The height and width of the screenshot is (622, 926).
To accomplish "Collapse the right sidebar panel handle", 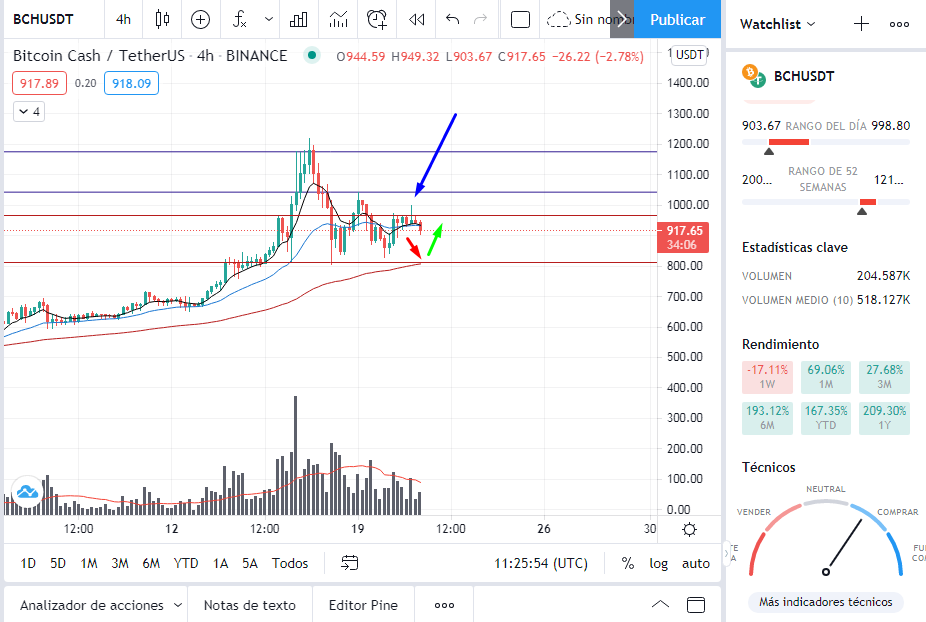I will point(726,554).
